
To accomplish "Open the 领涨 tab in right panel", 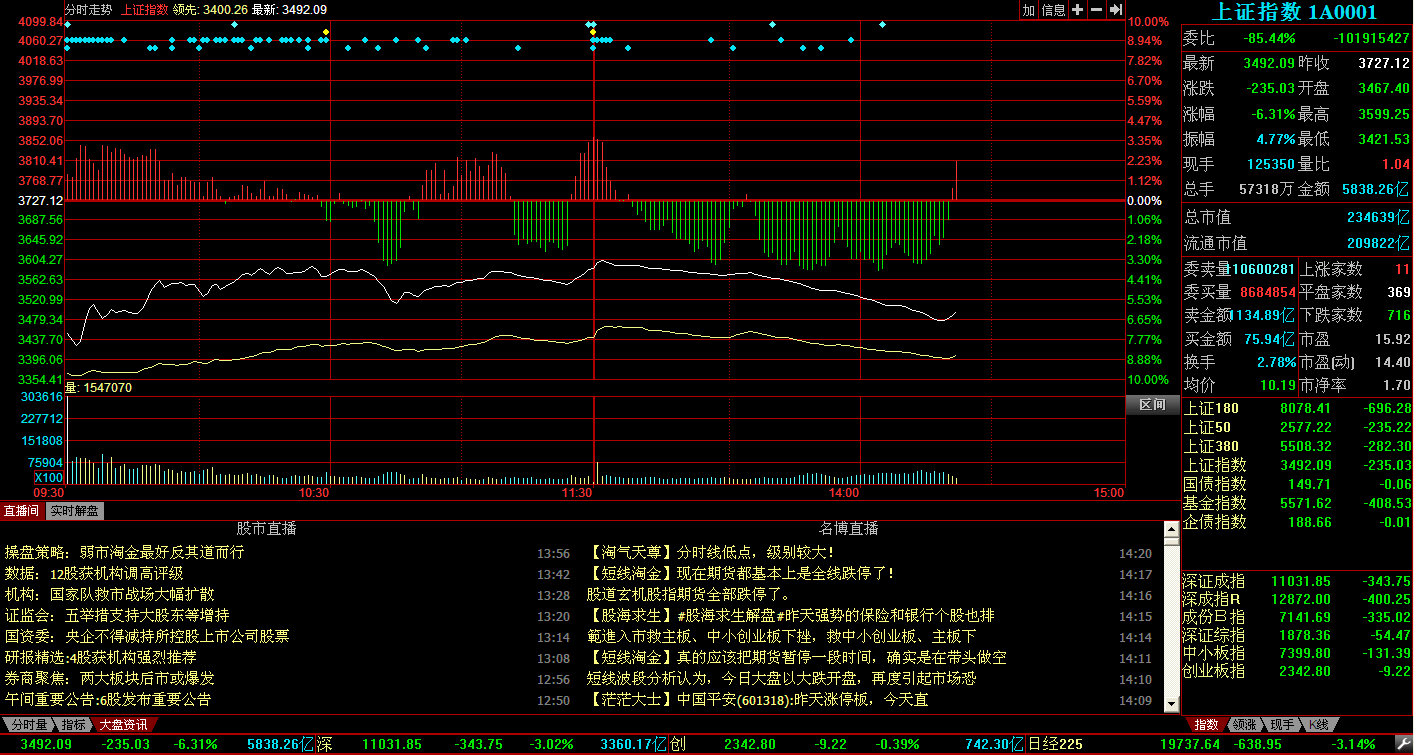I will point(1243,724).
